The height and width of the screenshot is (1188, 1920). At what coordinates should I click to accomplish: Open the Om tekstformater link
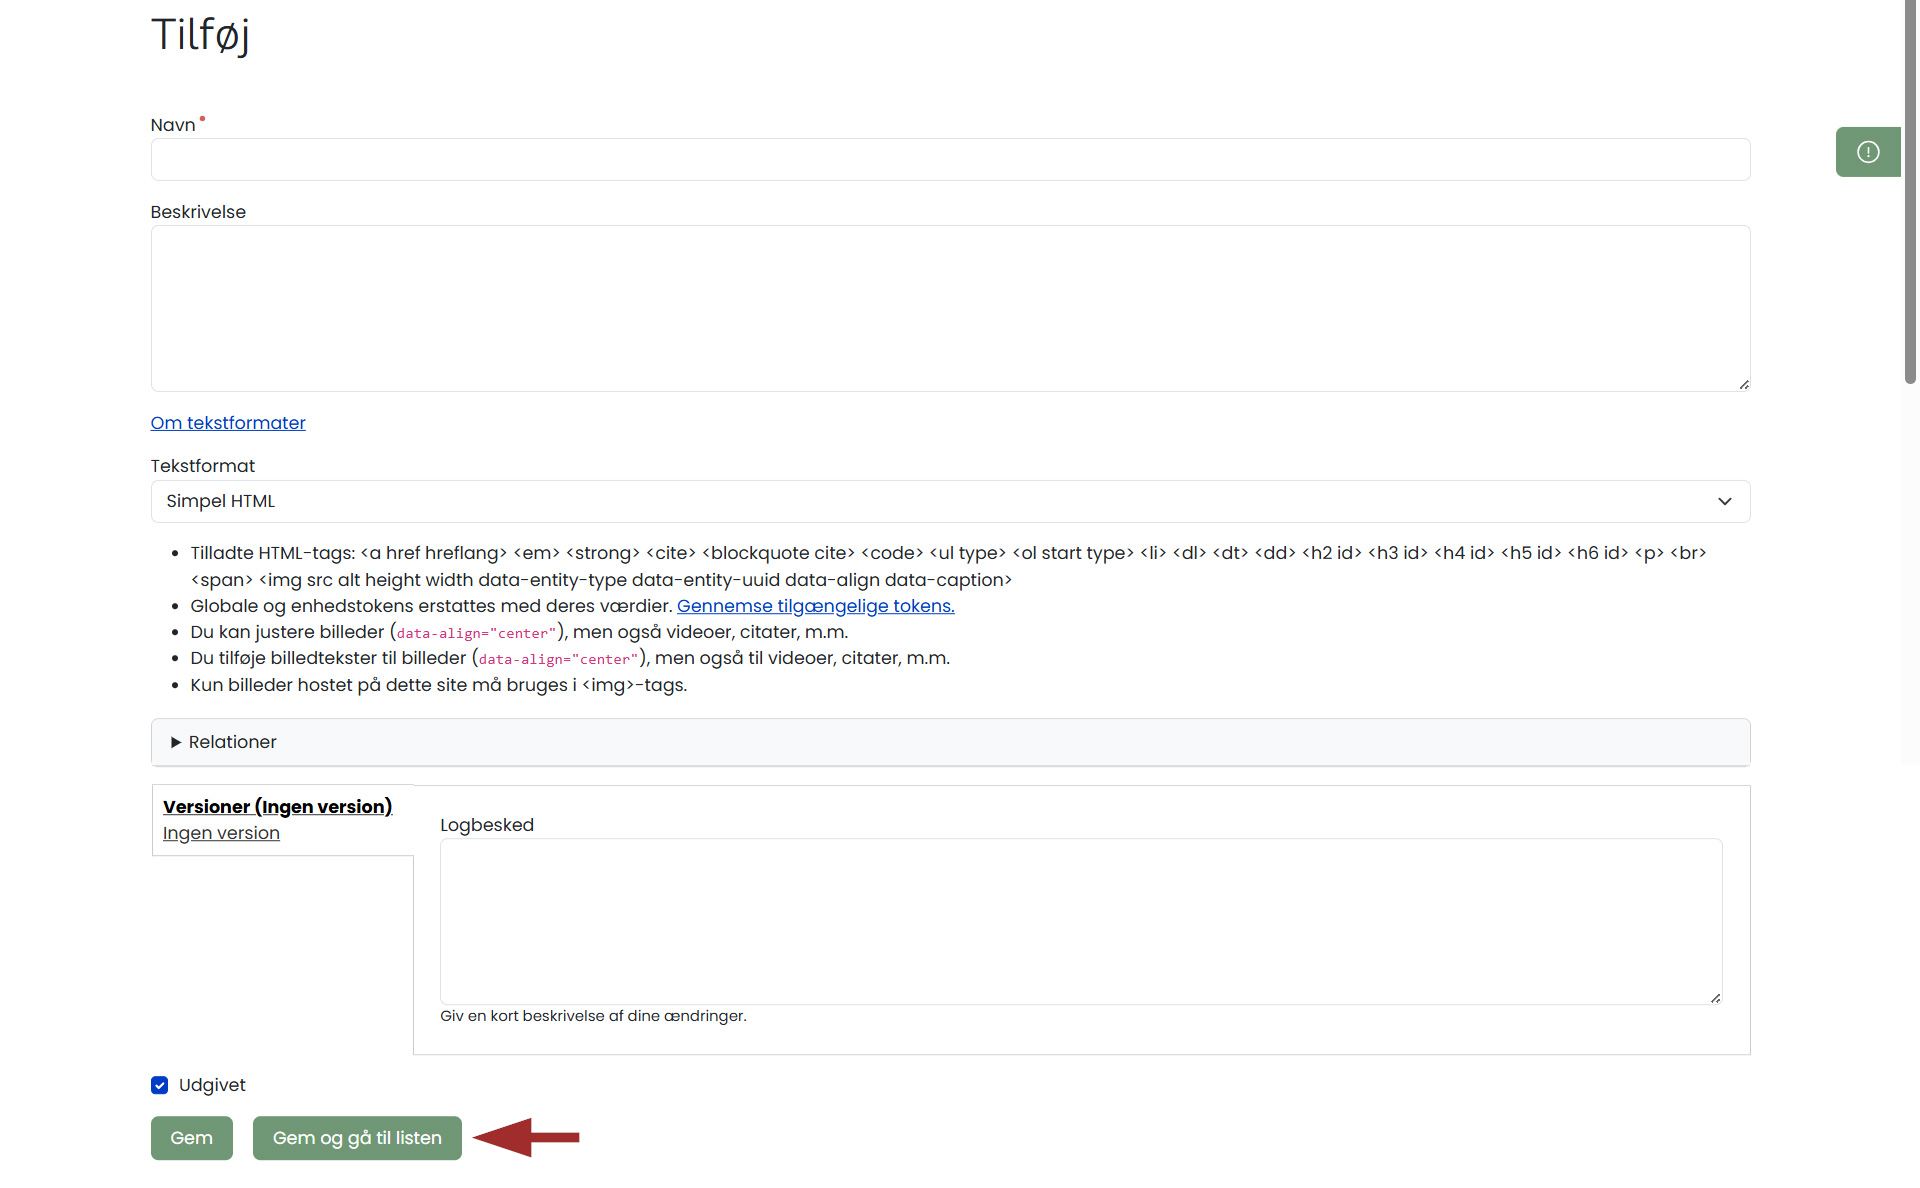coord(228,423)
